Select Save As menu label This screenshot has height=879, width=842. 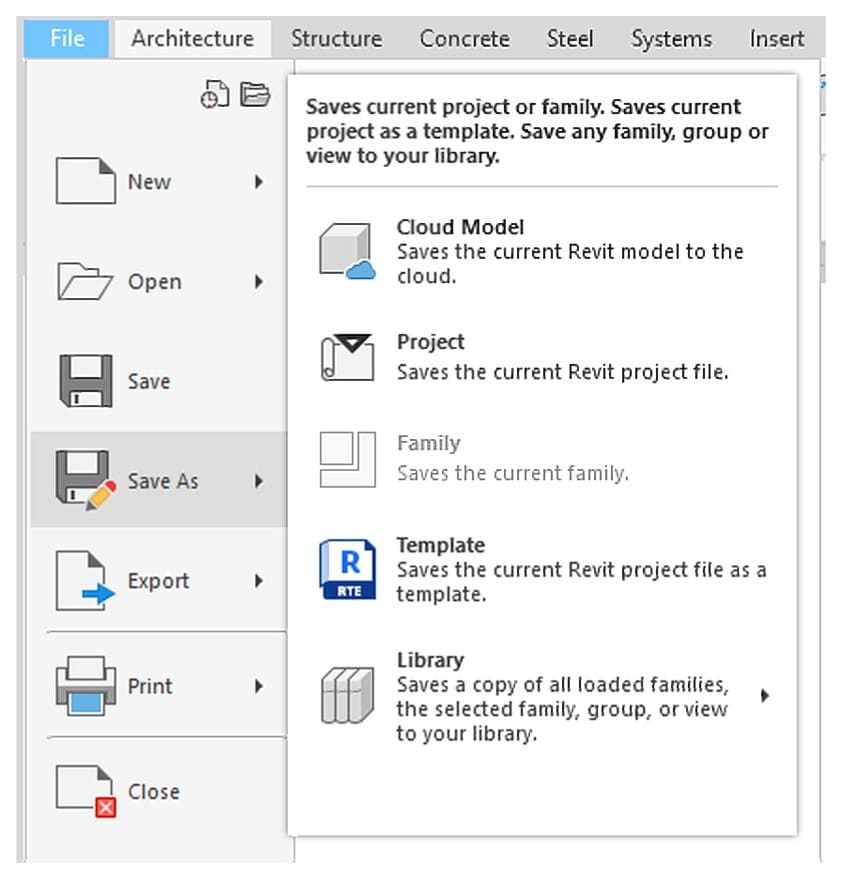[x=163, y=481]
